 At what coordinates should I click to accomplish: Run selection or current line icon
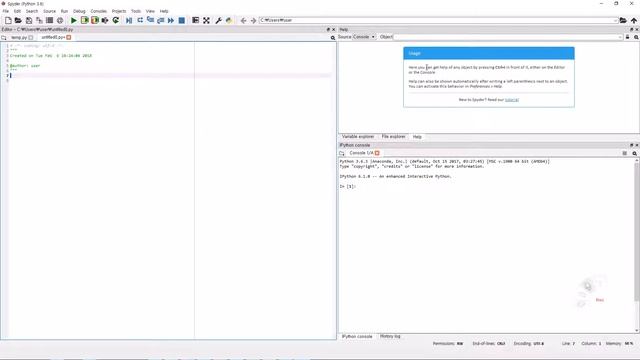click(105, 20)
